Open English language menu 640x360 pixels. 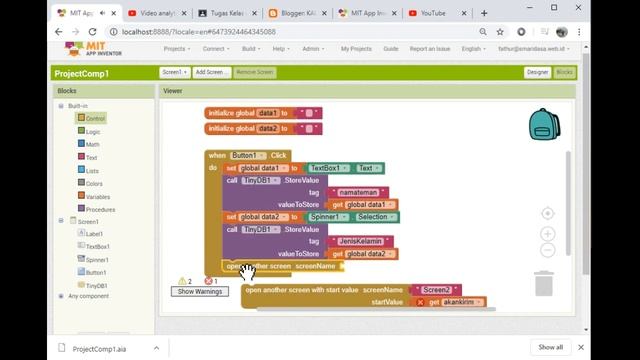(x=473, y=49)
